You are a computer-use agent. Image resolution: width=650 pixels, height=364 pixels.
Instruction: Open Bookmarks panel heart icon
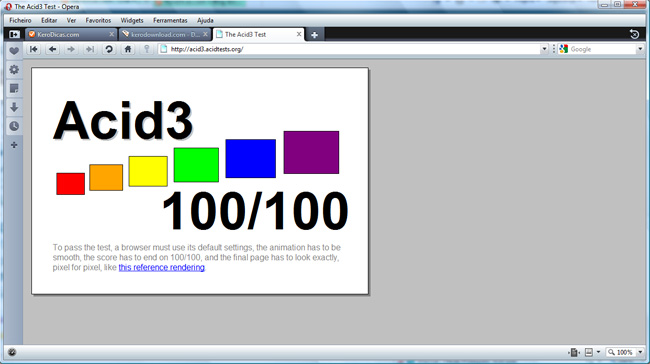tap(14, 51)
